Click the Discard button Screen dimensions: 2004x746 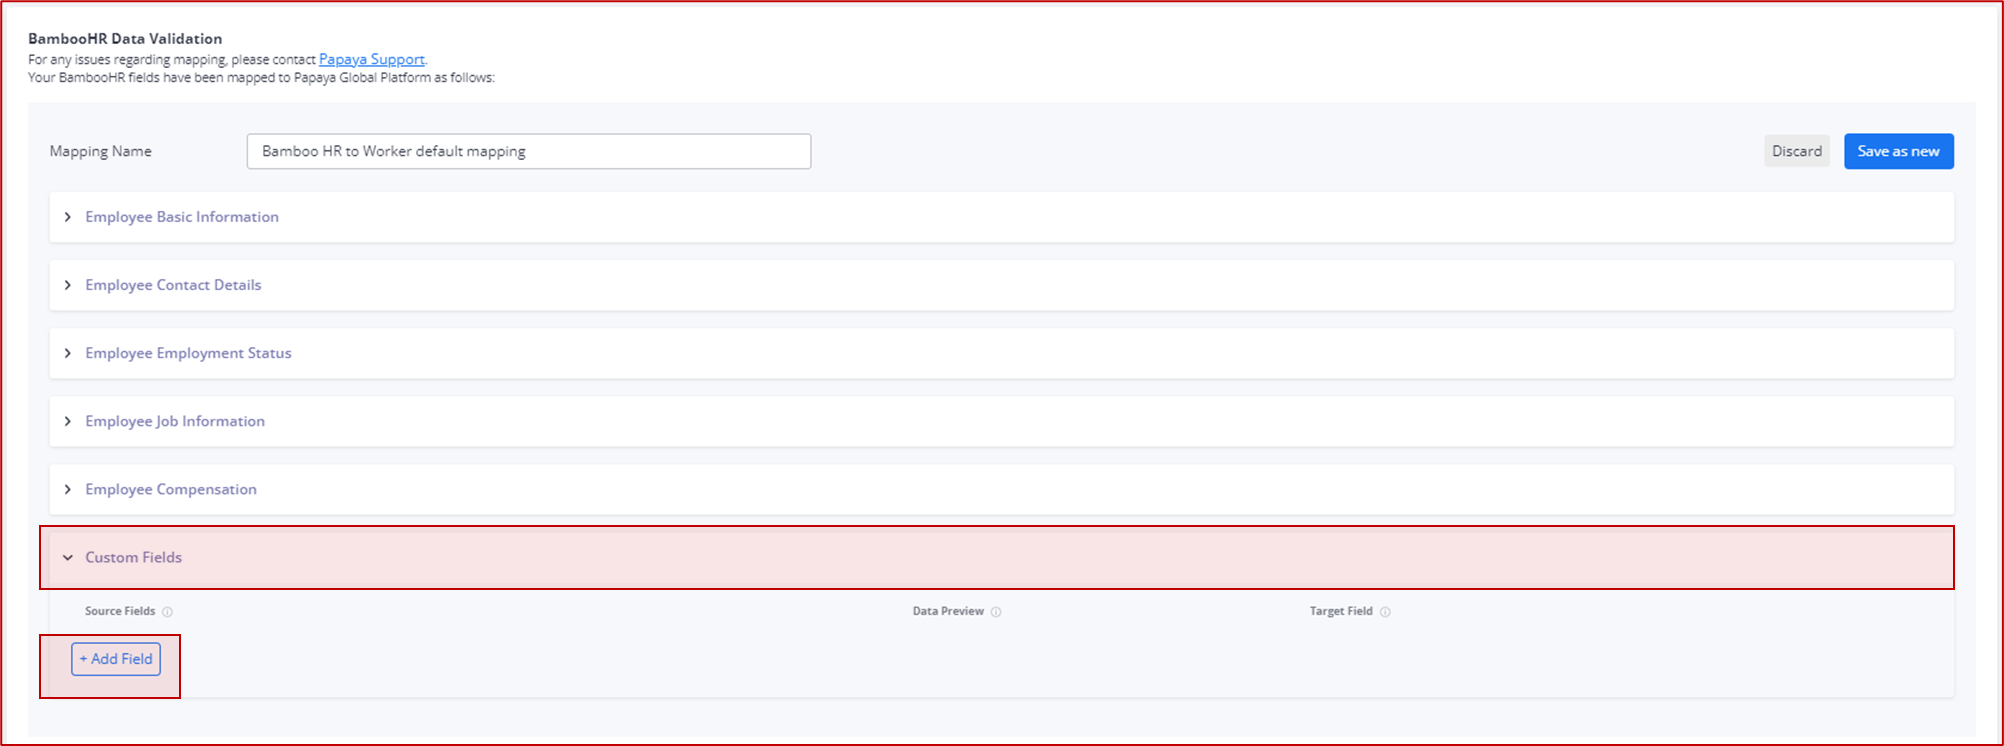click(1796, 151)
